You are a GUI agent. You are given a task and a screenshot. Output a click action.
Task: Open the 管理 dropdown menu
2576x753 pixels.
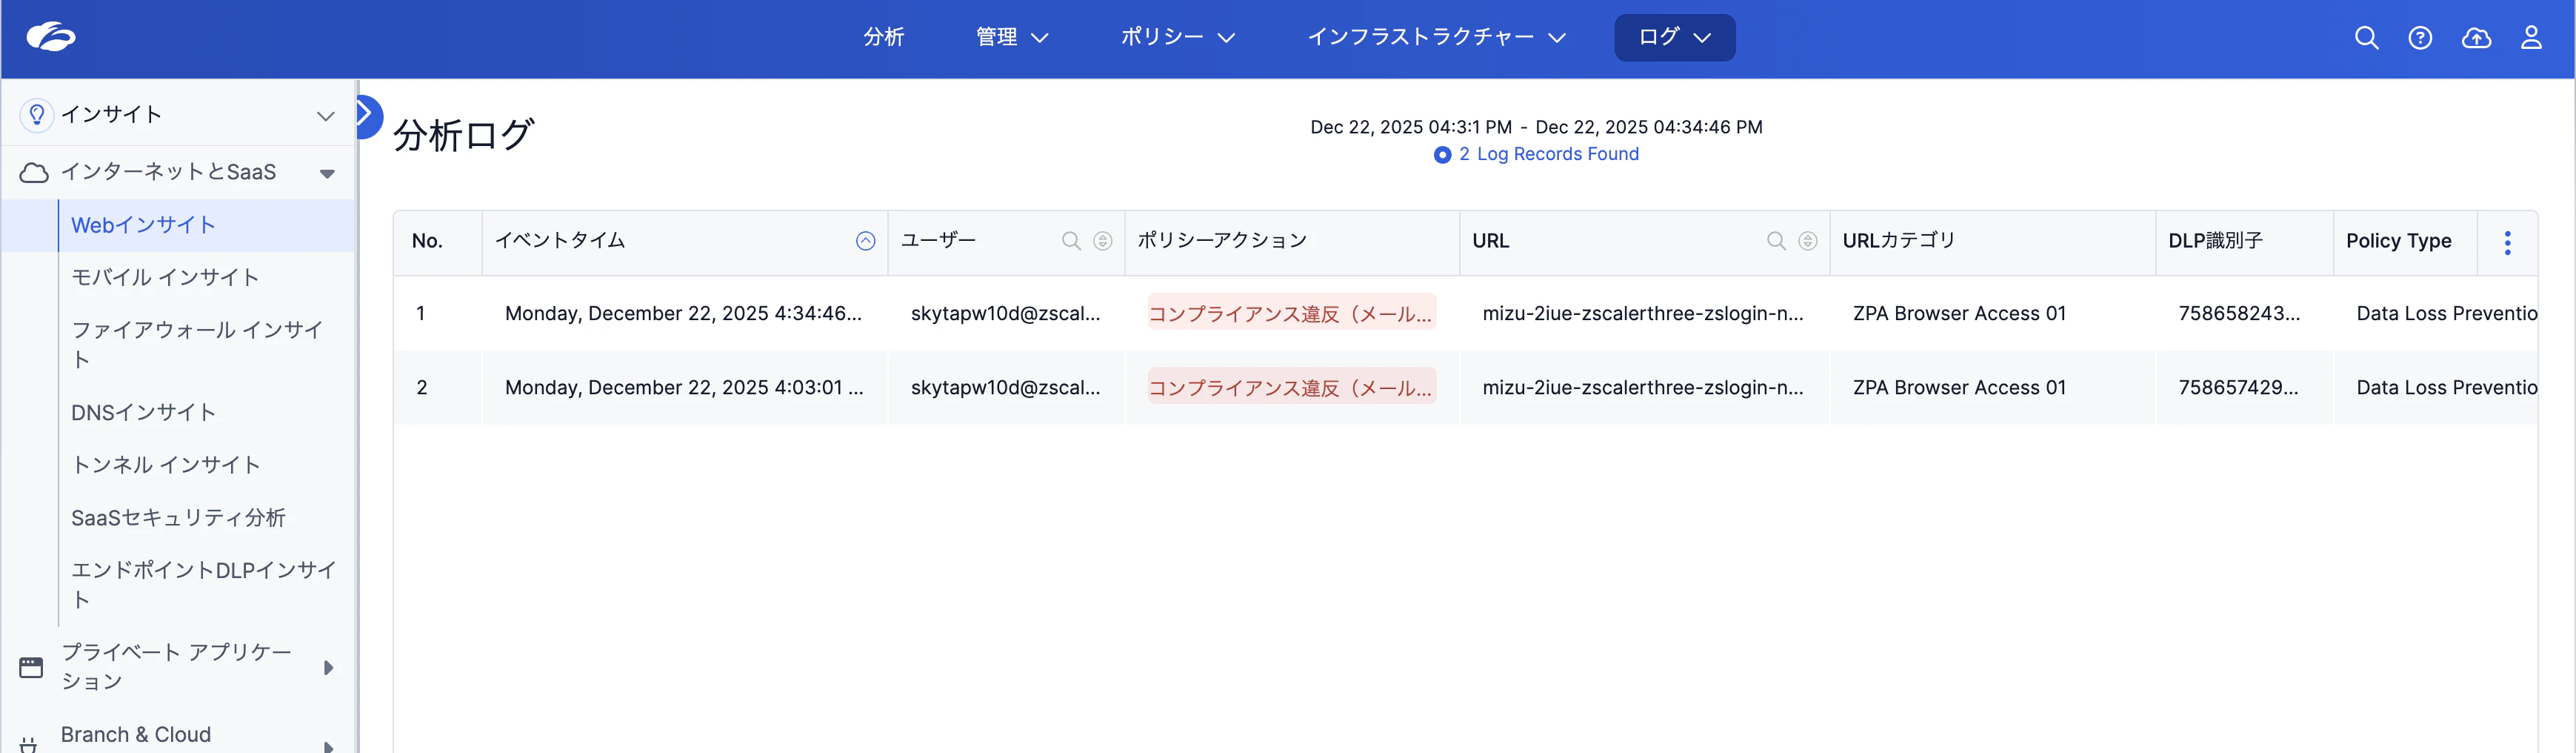tap(1012, 37)
